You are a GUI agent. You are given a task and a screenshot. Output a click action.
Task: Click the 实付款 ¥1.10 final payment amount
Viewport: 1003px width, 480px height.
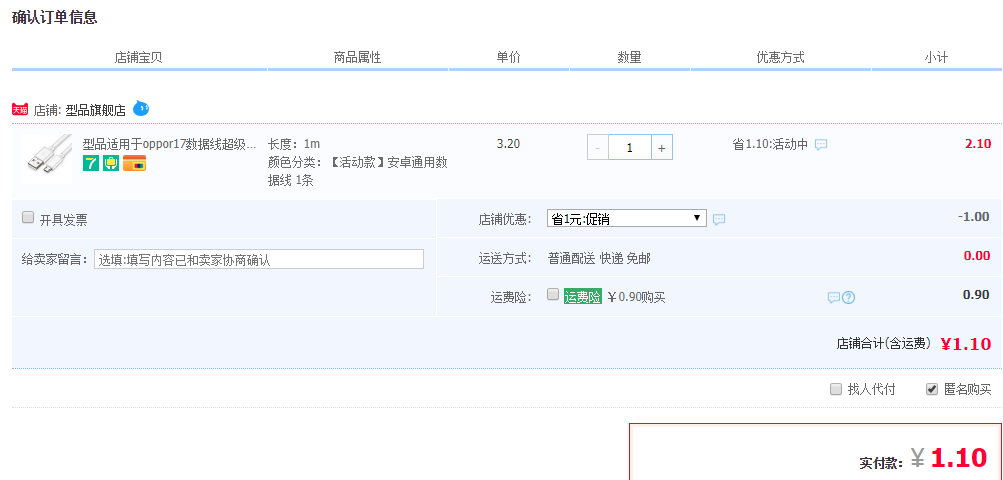(949, 458)
